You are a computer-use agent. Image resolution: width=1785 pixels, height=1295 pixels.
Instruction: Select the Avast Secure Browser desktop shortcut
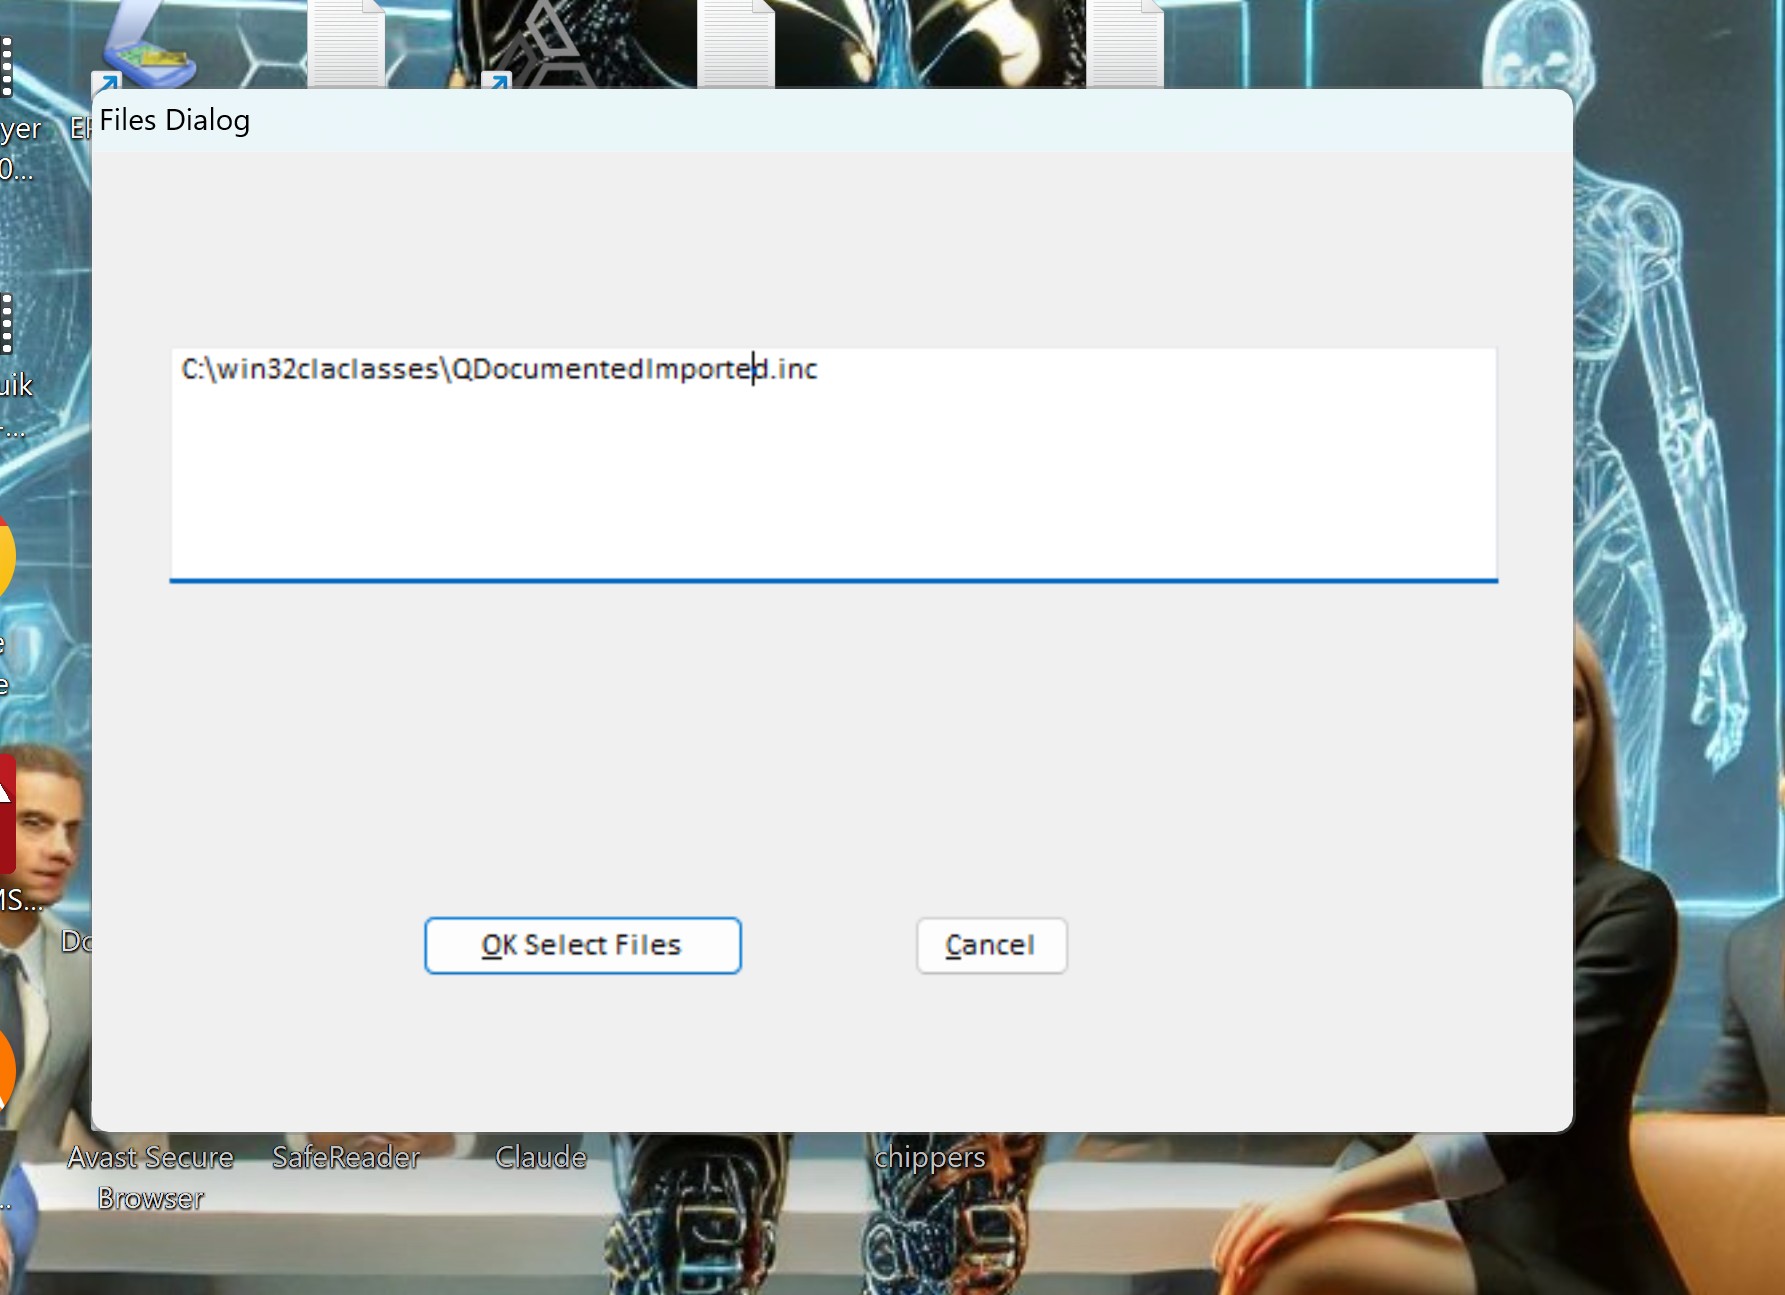pos(150,1176)
